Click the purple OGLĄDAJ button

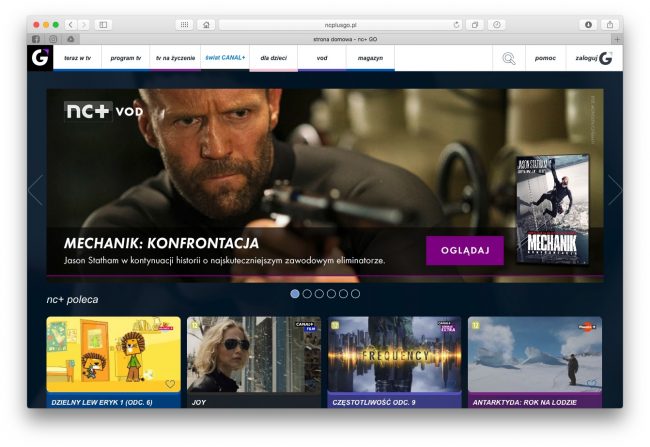tap(465, 250)
